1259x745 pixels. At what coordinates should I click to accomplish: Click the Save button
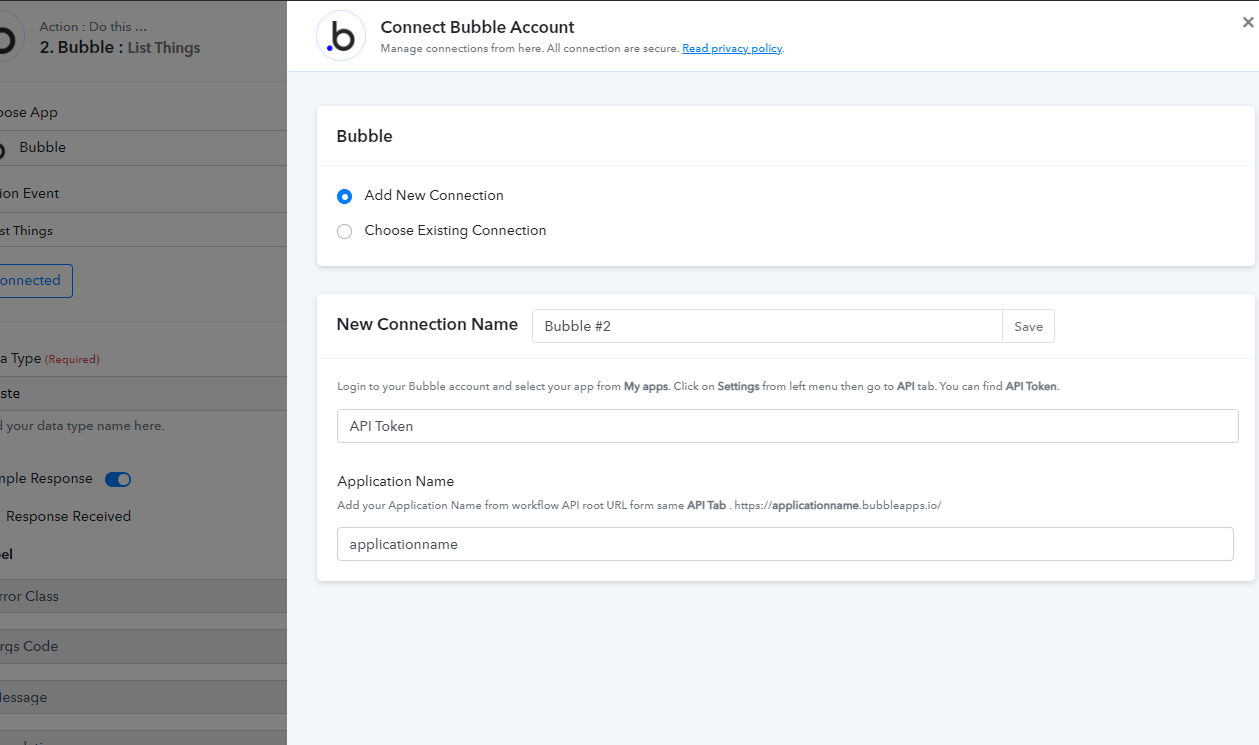point(1028,326)
